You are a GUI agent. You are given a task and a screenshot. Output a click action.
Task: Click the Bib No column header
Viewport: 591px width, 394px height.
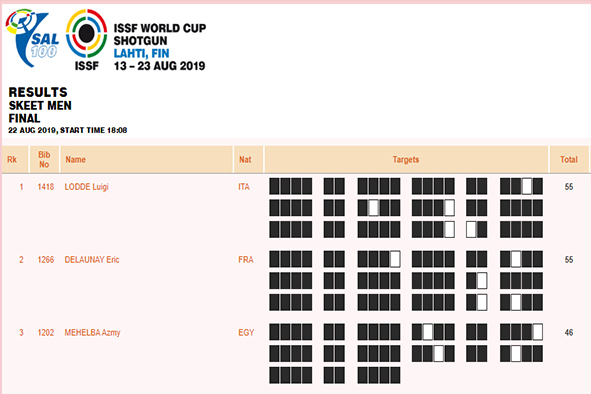coord(44,159)
